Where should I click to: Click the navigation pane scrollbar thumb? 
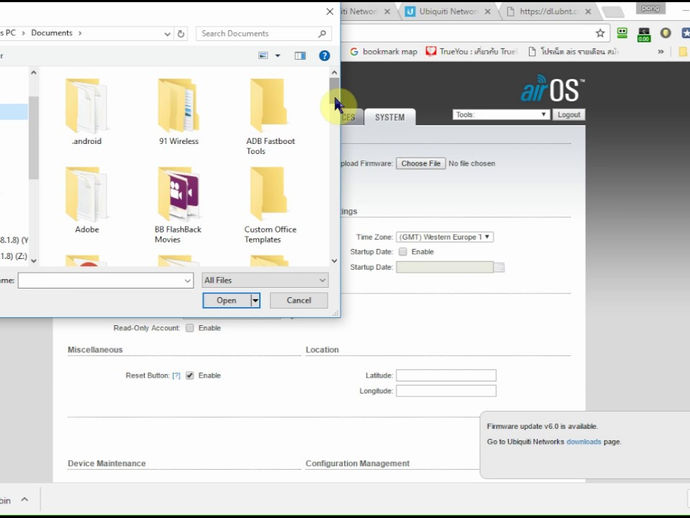pos(33,137)
